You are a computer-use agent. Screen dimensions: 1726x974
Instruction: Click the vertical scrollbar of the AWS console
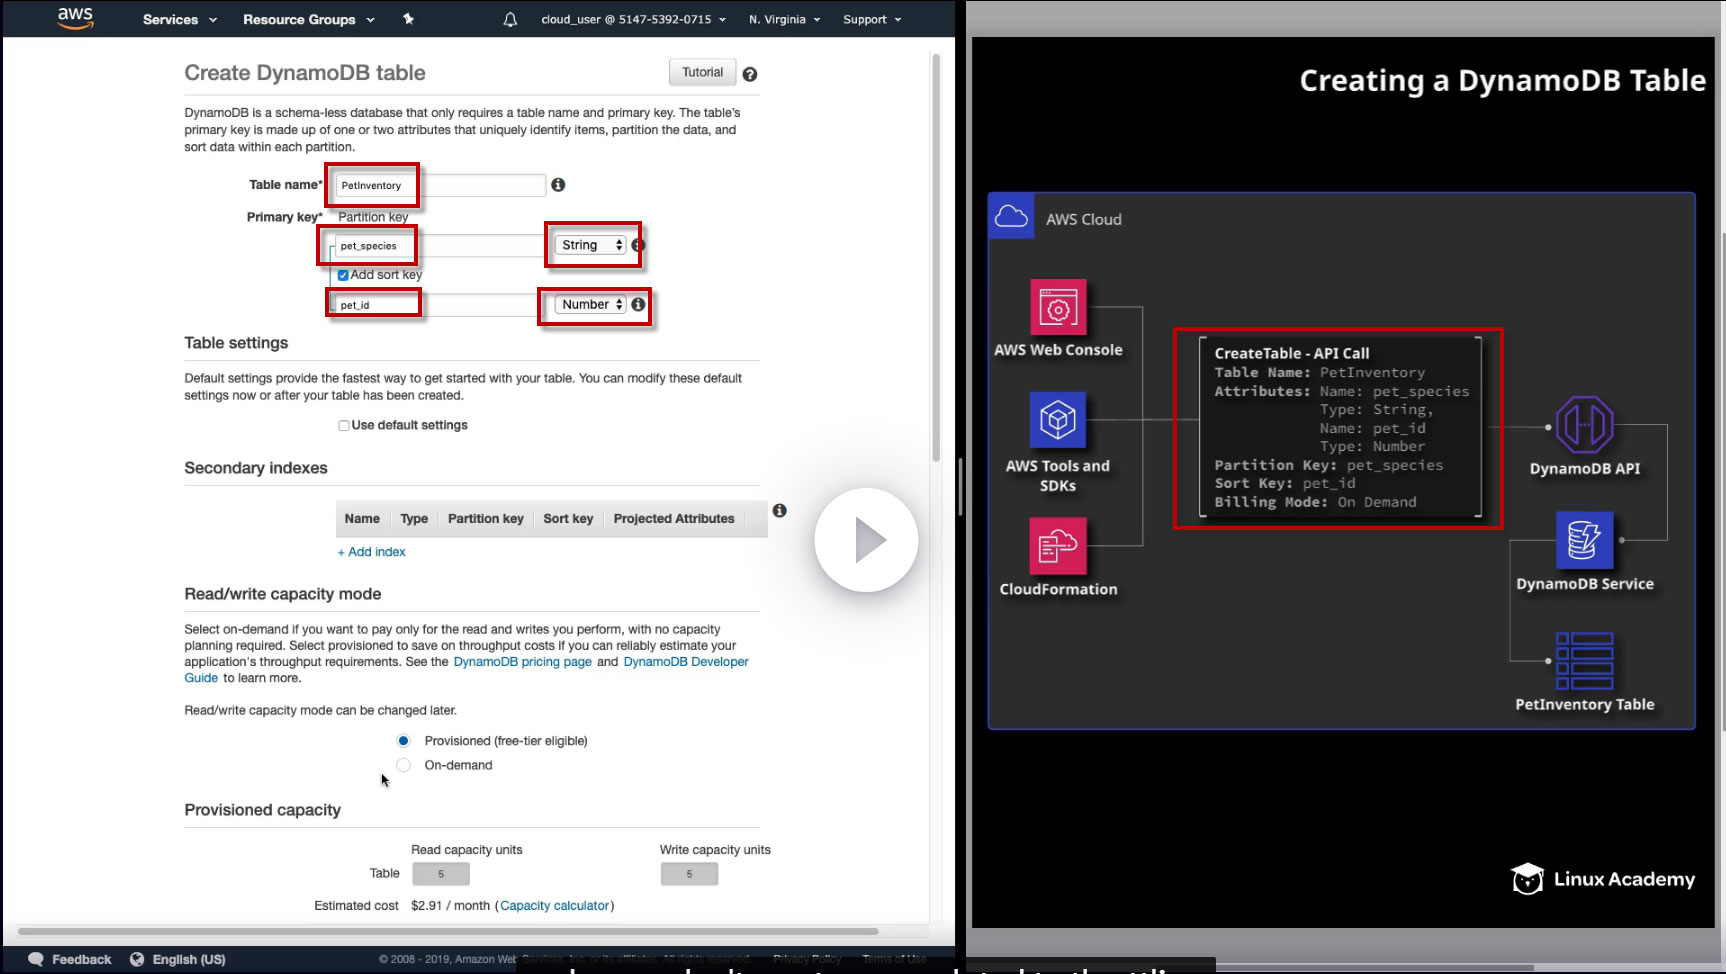tap(936, 258)
